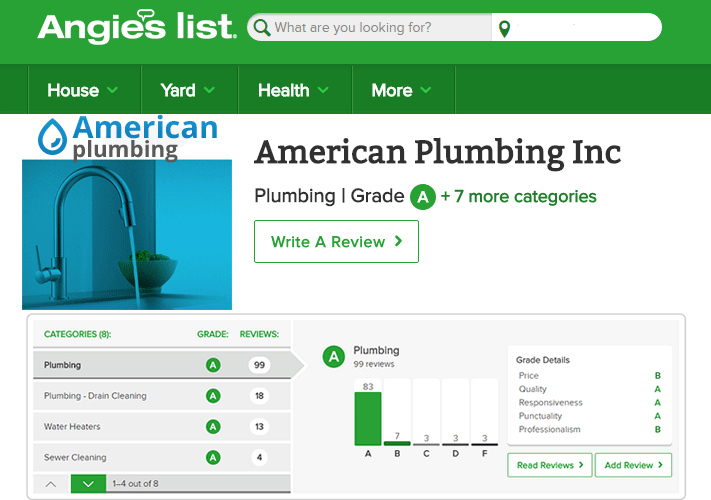Click the large grade A badge beside Grade

(x=423, y=197)
